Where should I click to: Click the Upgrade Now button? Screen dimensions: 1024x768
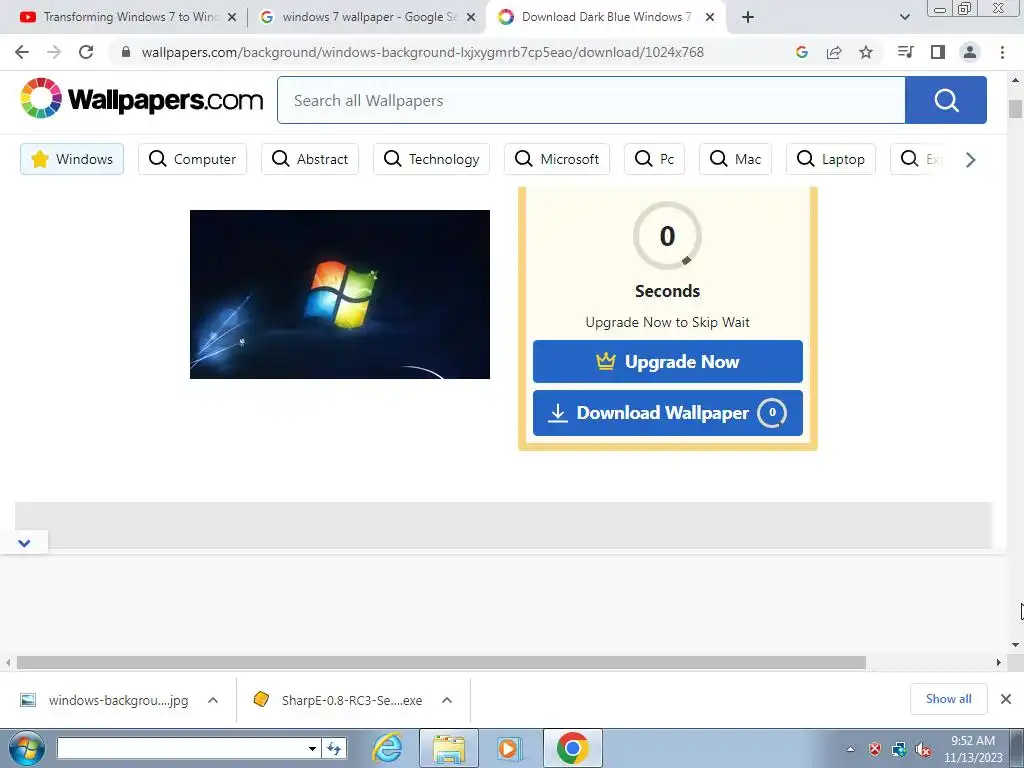click(667, 361)
